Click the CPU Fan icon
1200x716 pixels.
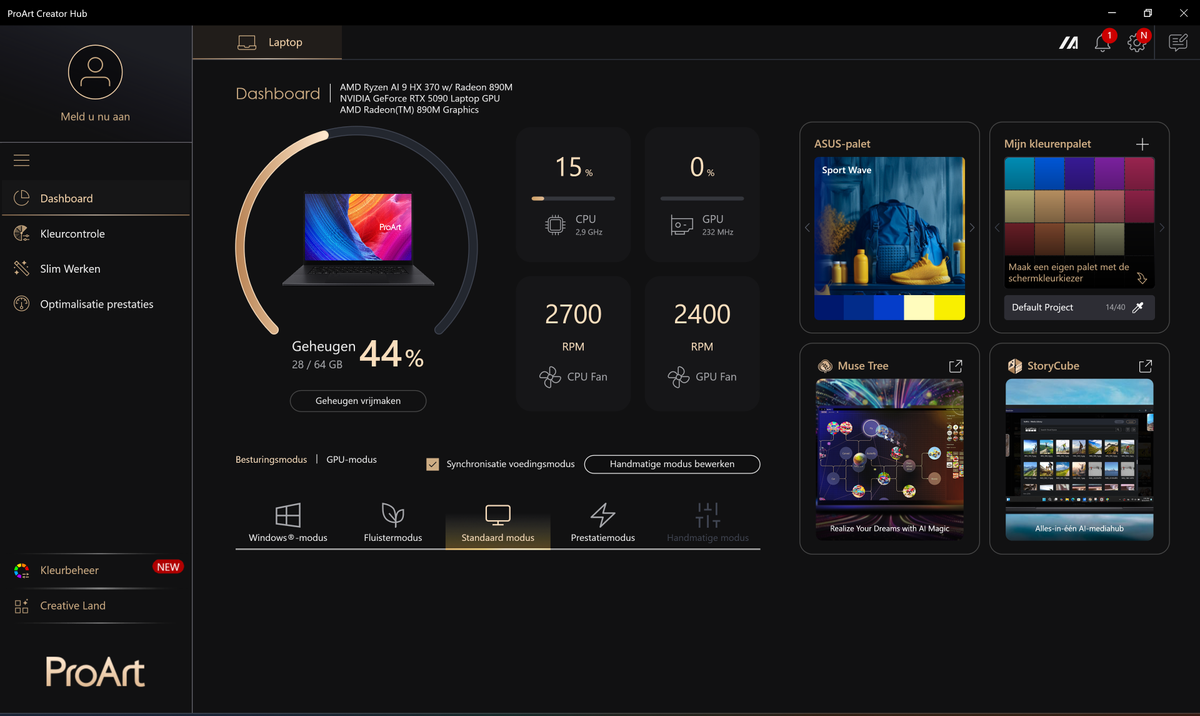549,377
